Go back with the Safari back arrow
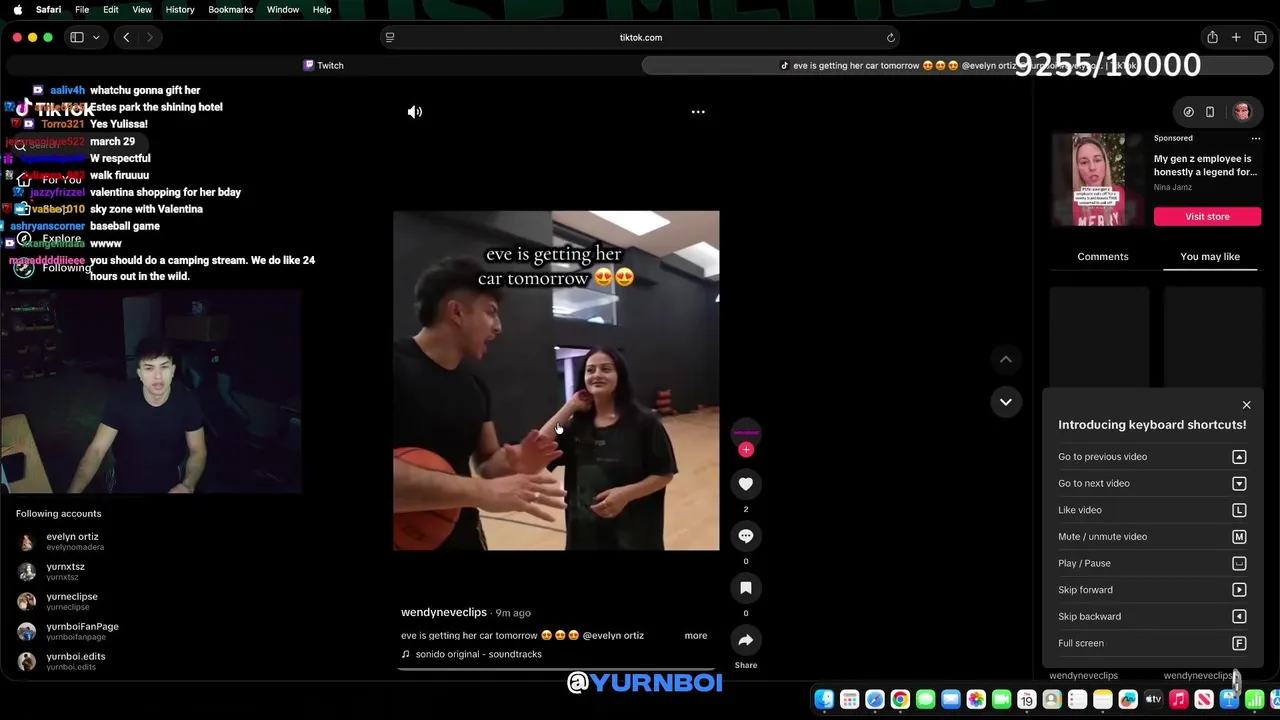Image resolution: width=1280 pixels, height=720 pixels. coord(126,37)
